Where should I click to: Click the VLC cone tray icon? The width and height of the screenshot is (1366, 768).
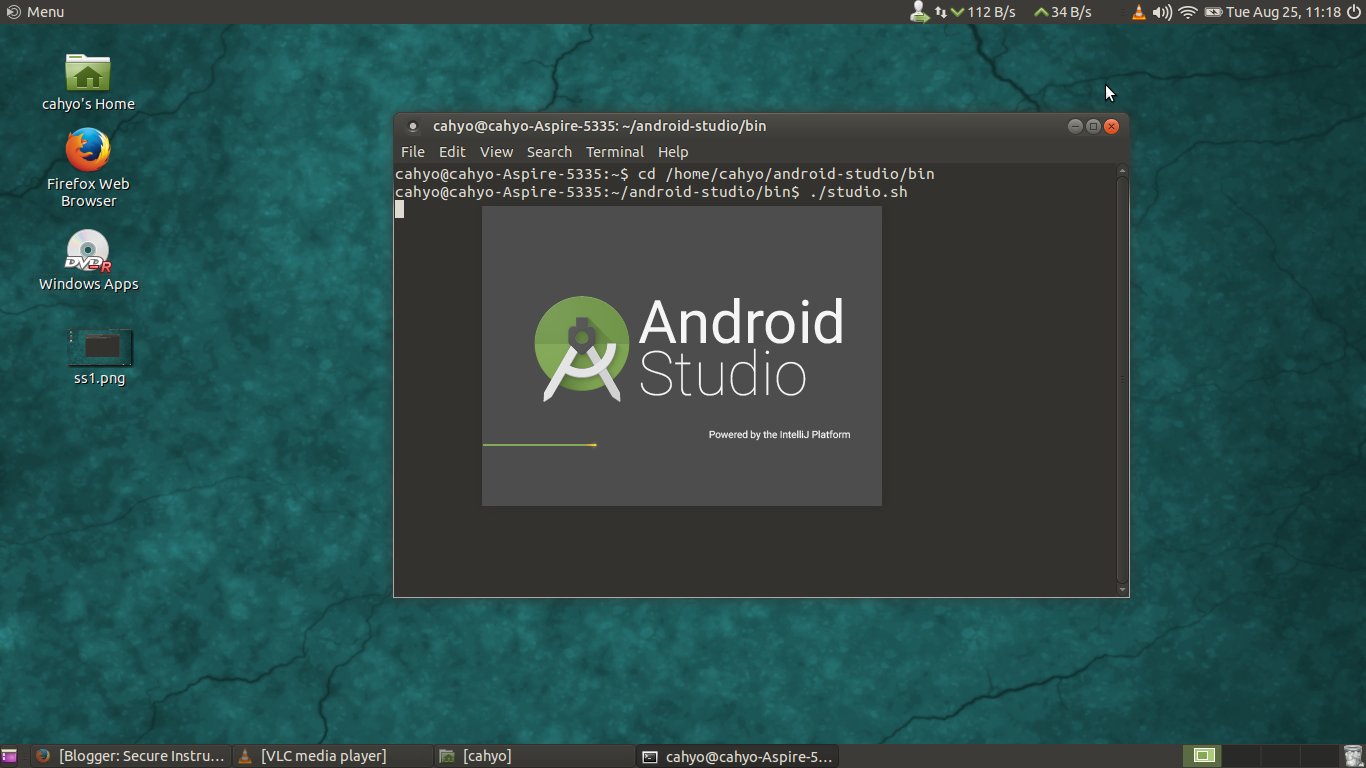pyautogui.click(x=1138, y=12)
